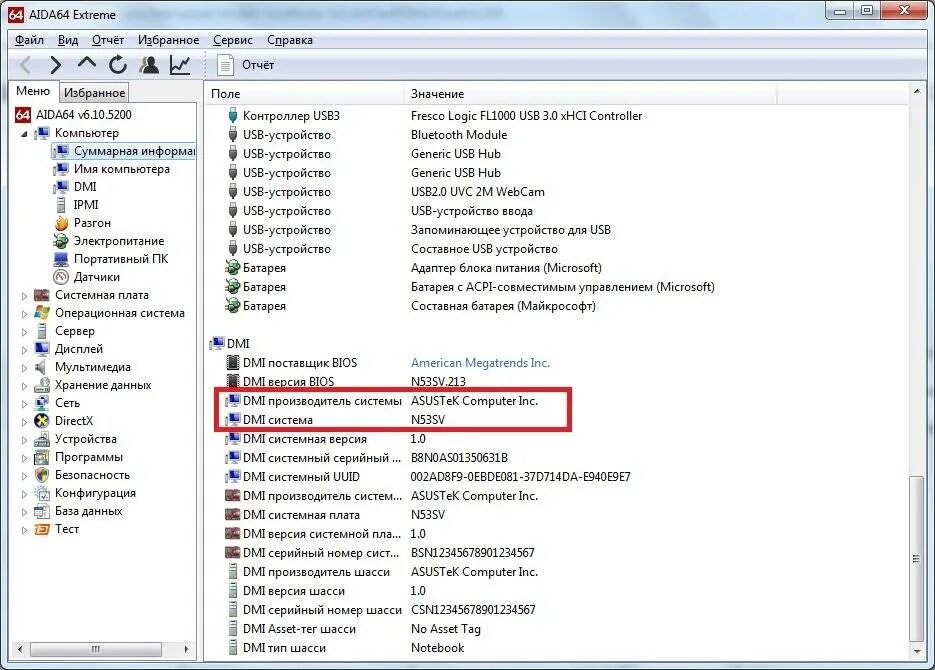Click the Операционная система Windows icon
935x670 pixels.
click(x=42, y=313)
